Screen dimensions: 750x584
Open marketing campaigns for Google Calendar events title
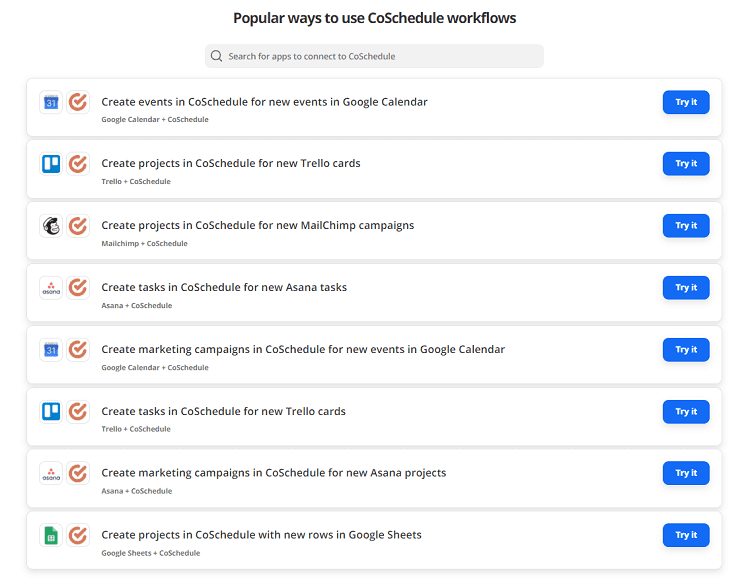click(302, 349)
